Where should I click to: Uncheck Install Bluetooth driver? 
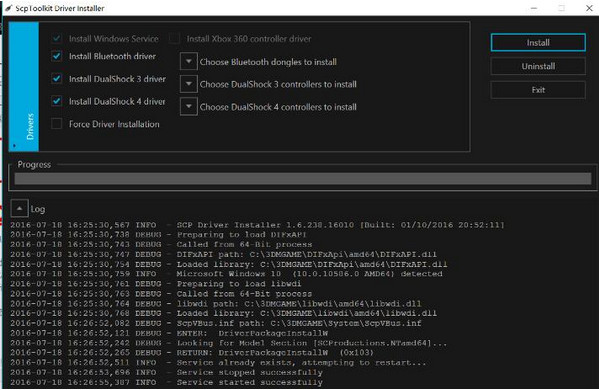click(x=57, y=57)
